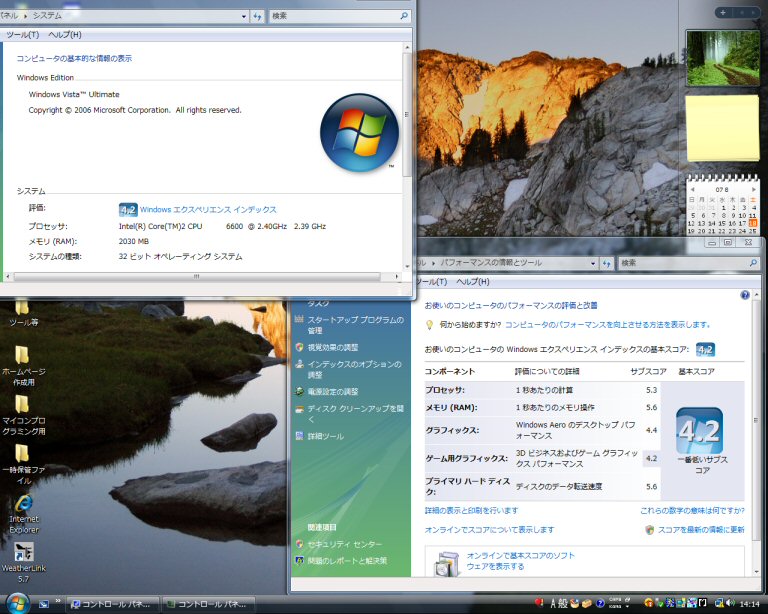Viewport: 768px width, 614px height.
Task: Click the 4.2 score badge in System window
Action: (x=128, y=210)
